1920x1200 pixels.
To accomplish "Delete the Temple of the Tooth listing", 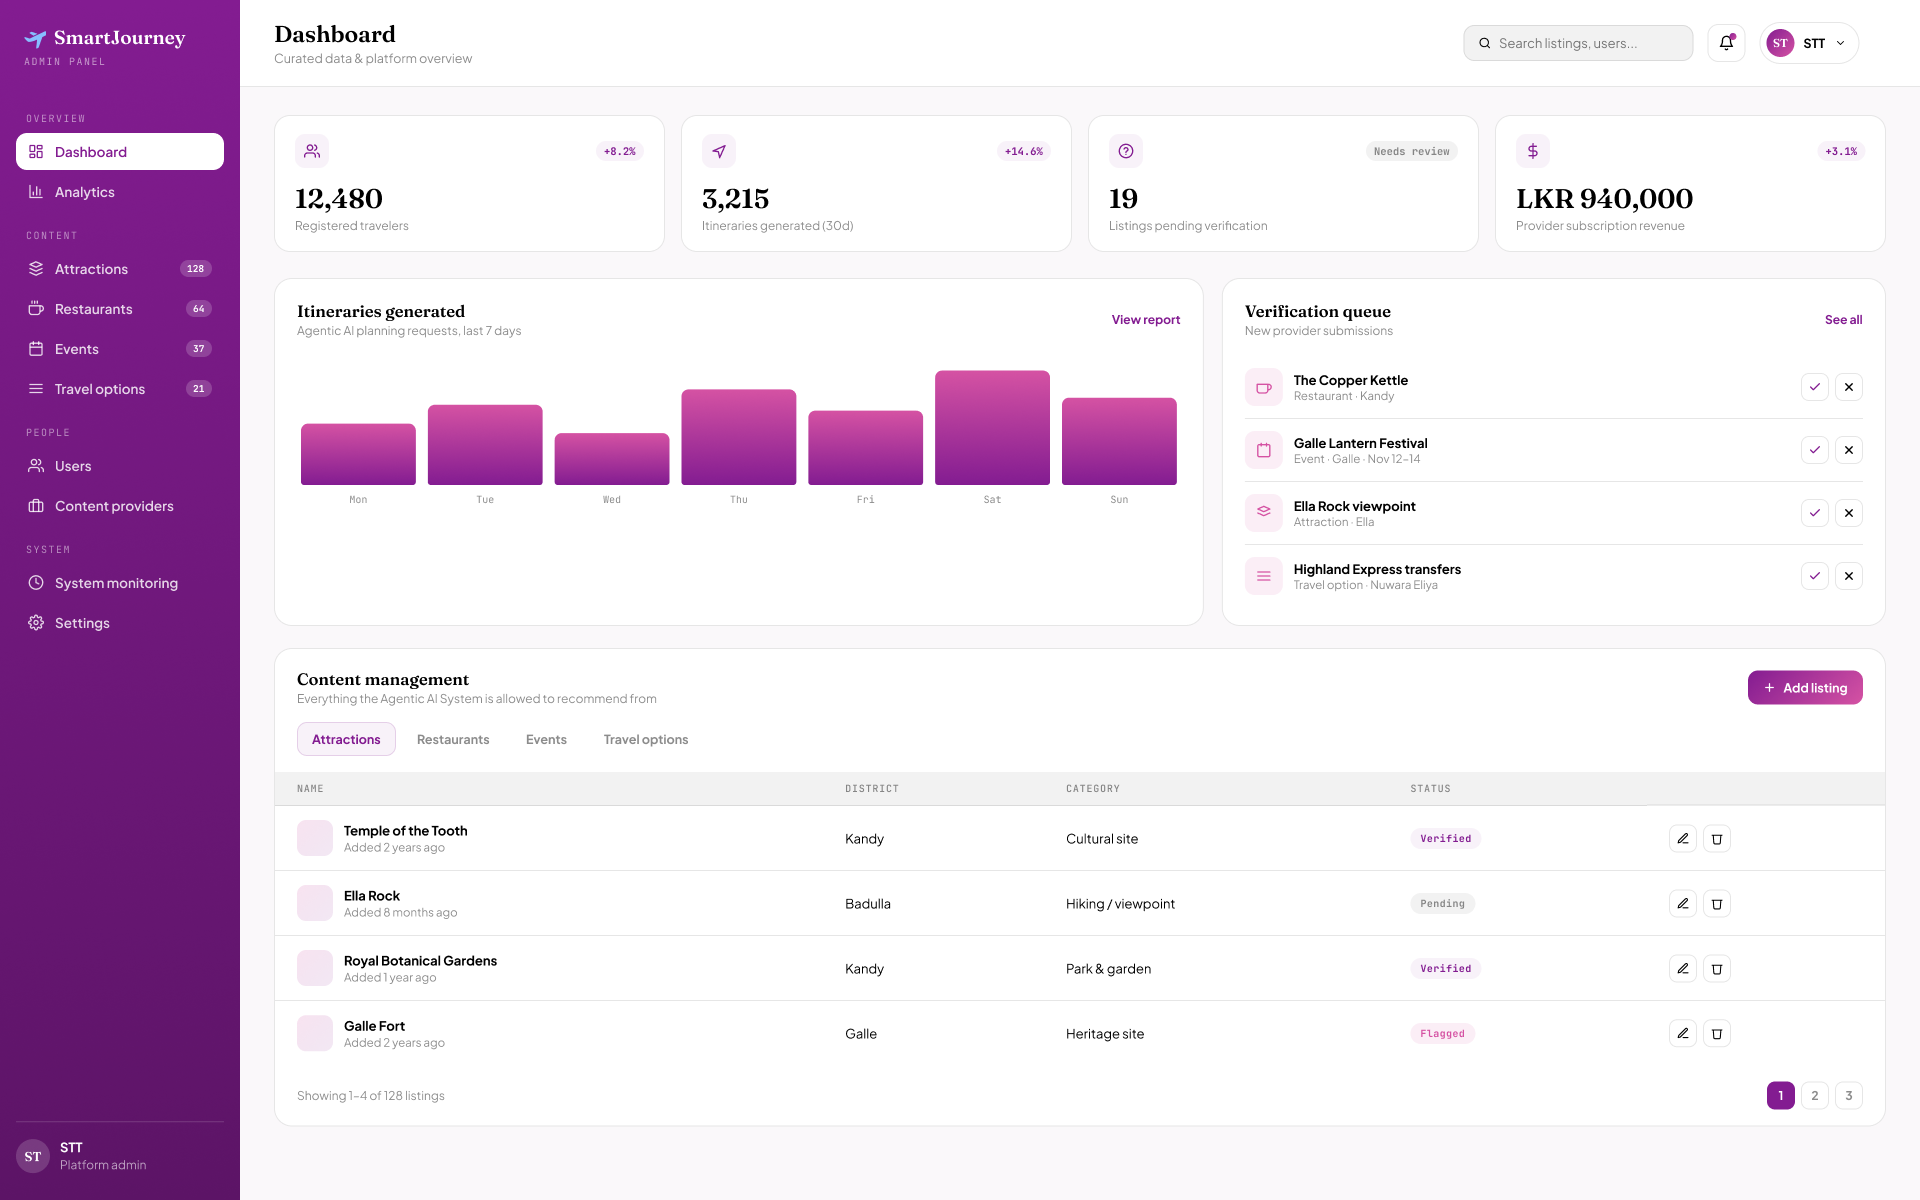I will [x=1716, y=839].
